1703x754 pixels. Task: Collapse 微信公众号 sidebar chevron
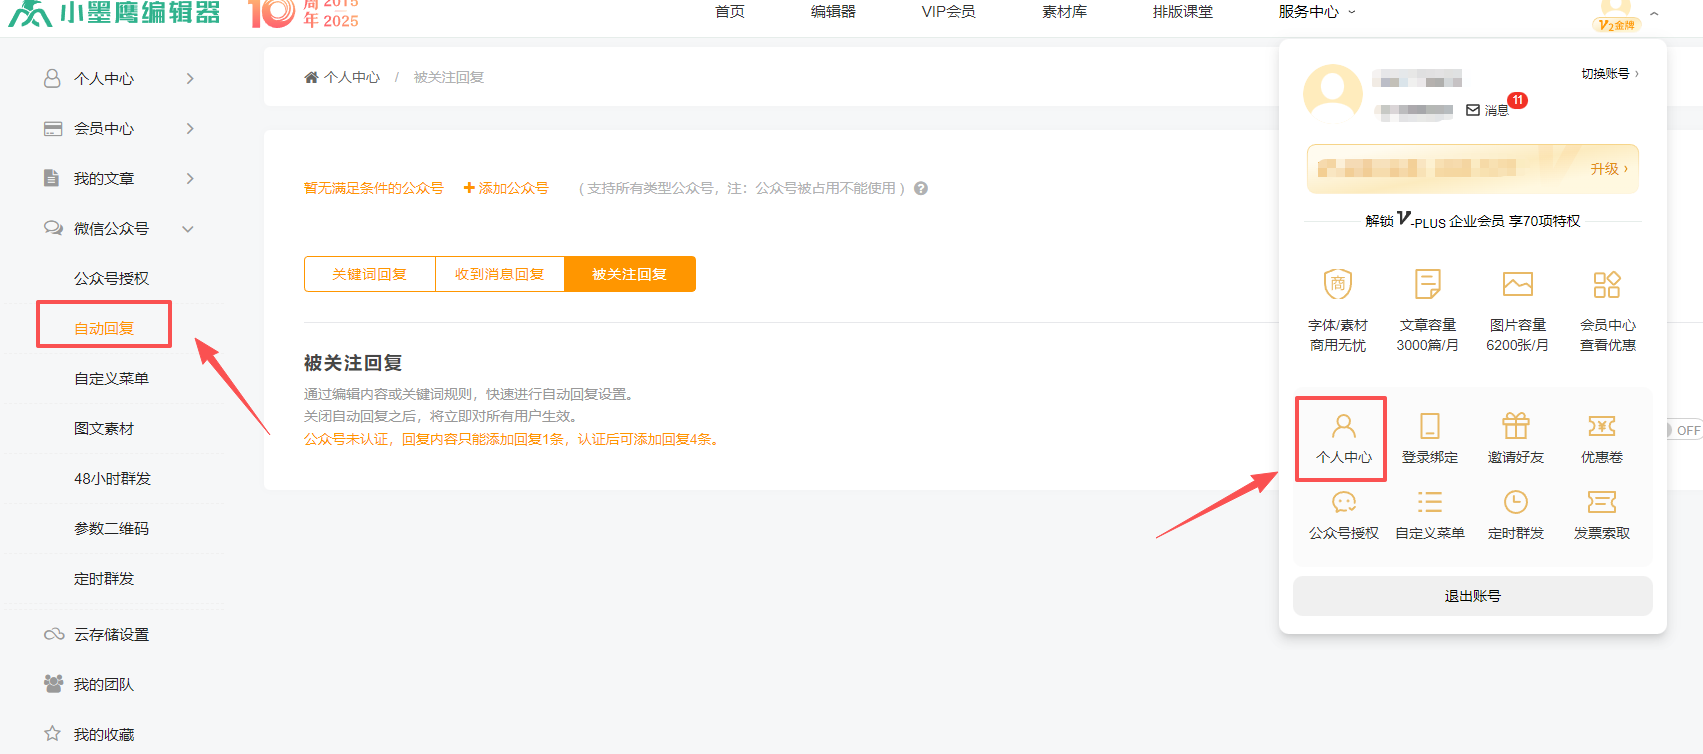(188, 229)
